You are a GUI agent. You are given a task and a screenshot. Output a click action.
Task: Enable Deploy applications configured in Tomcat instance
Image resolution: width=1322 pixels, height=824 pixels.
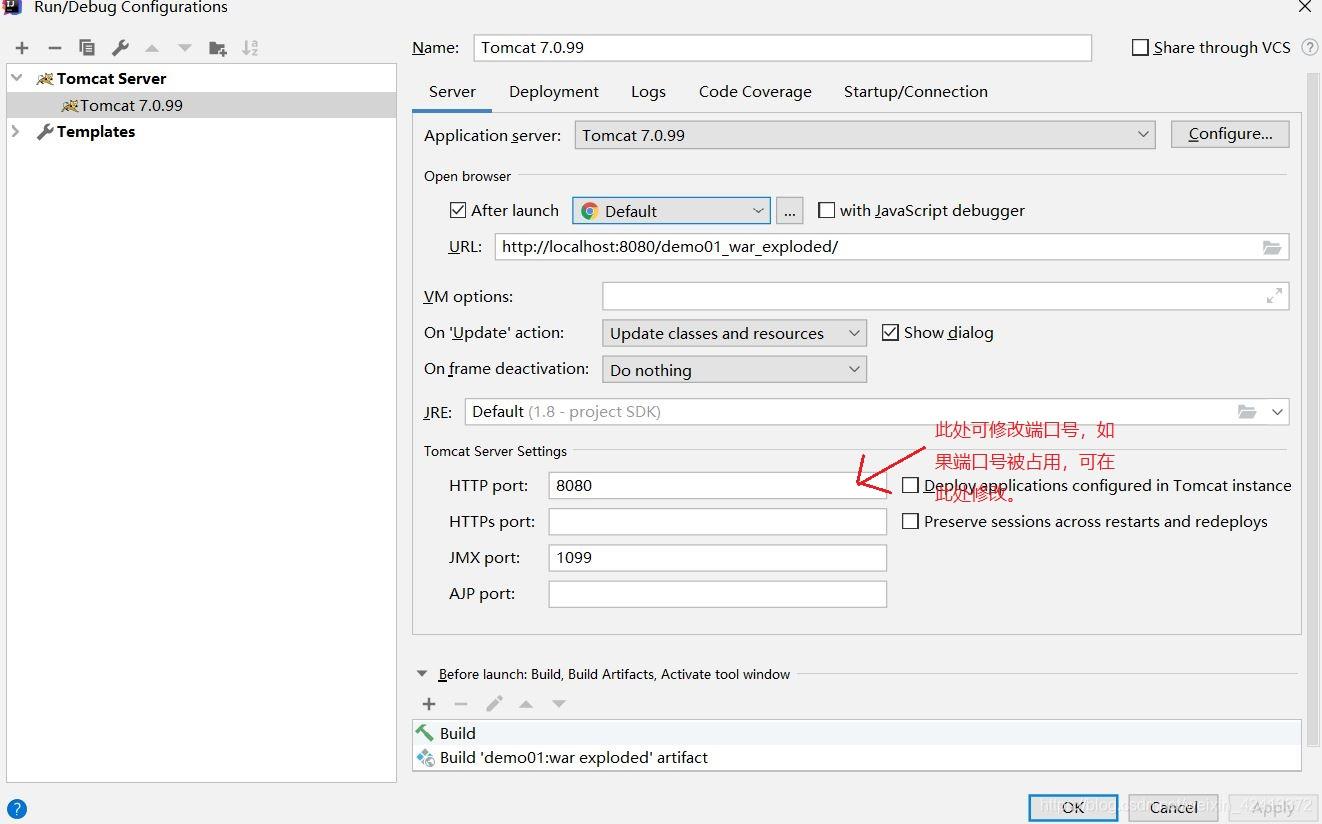(910, 485)
